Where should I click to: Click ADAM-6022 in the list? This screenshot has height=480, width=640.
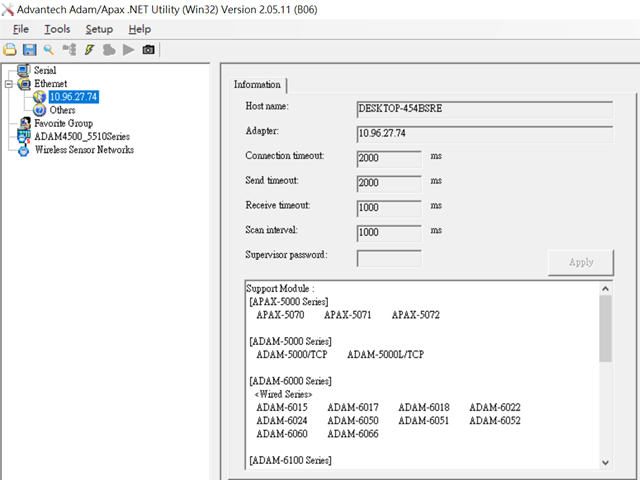tap(495, 407)
